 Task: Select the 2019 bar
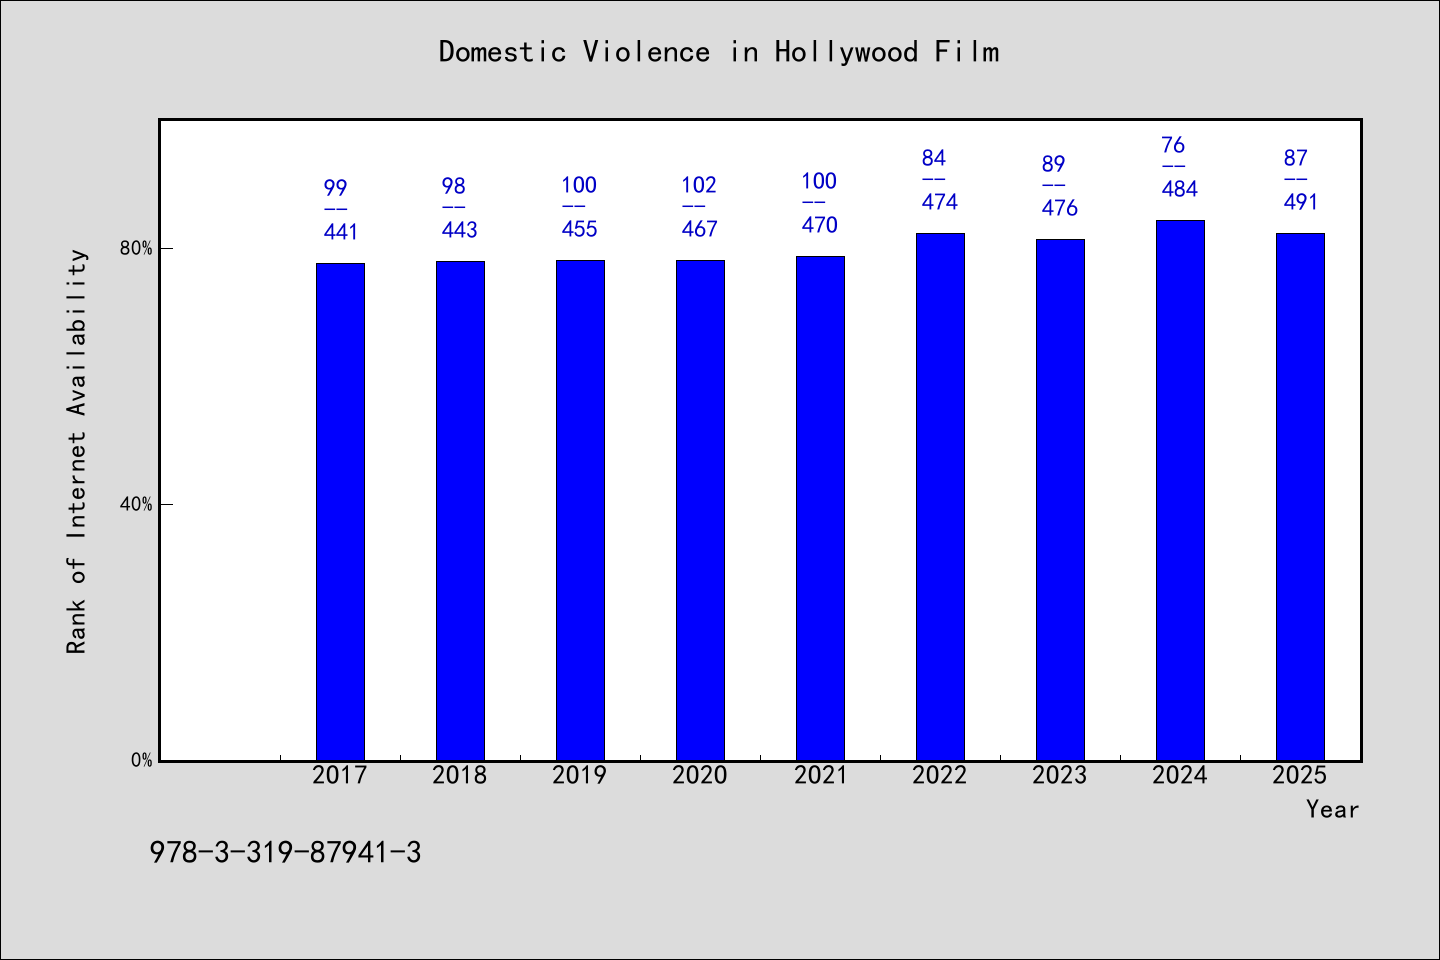[580, 510]
